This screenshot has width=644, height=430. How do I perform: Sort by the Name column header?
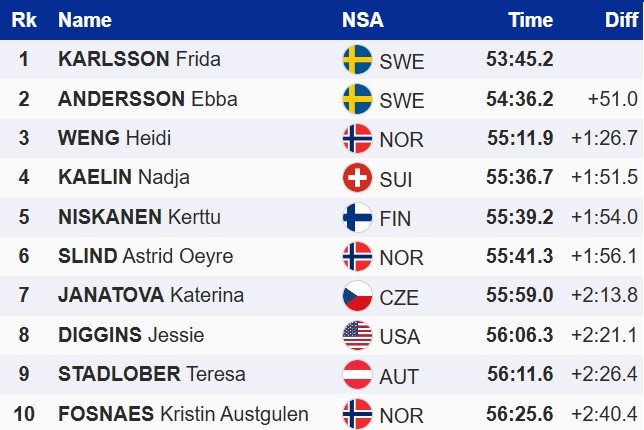85,20
